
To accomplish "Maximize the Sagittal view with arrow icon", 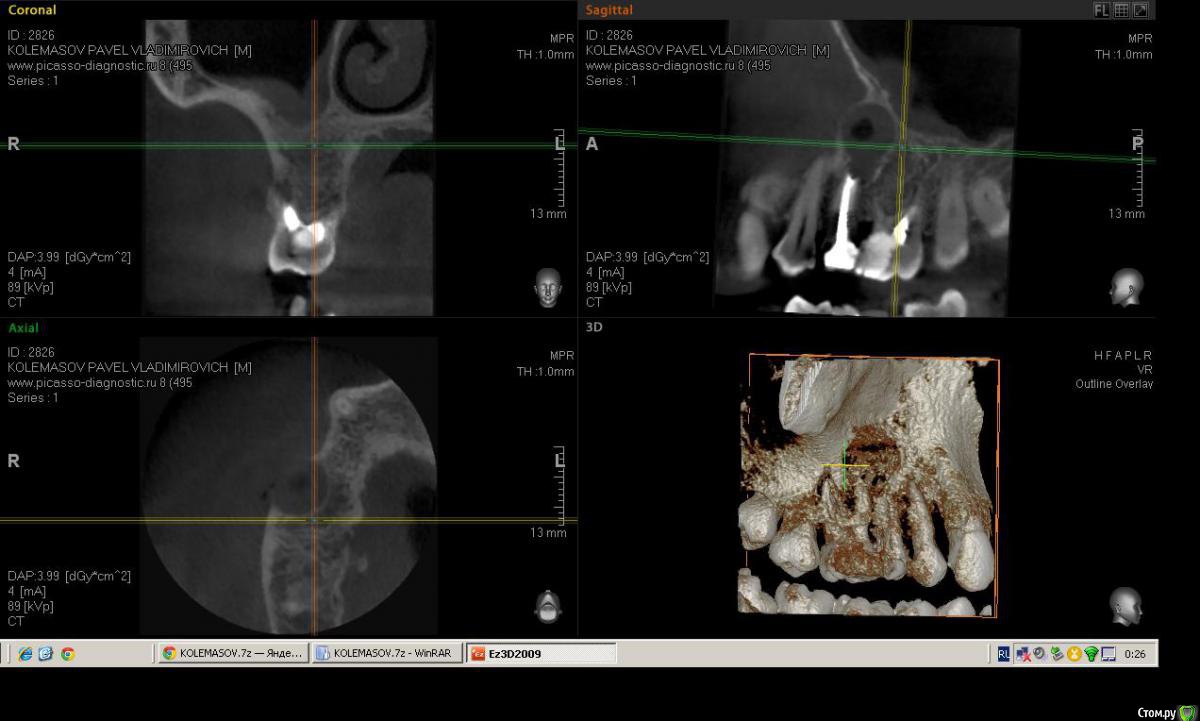I will click(x=1140, y=10).
